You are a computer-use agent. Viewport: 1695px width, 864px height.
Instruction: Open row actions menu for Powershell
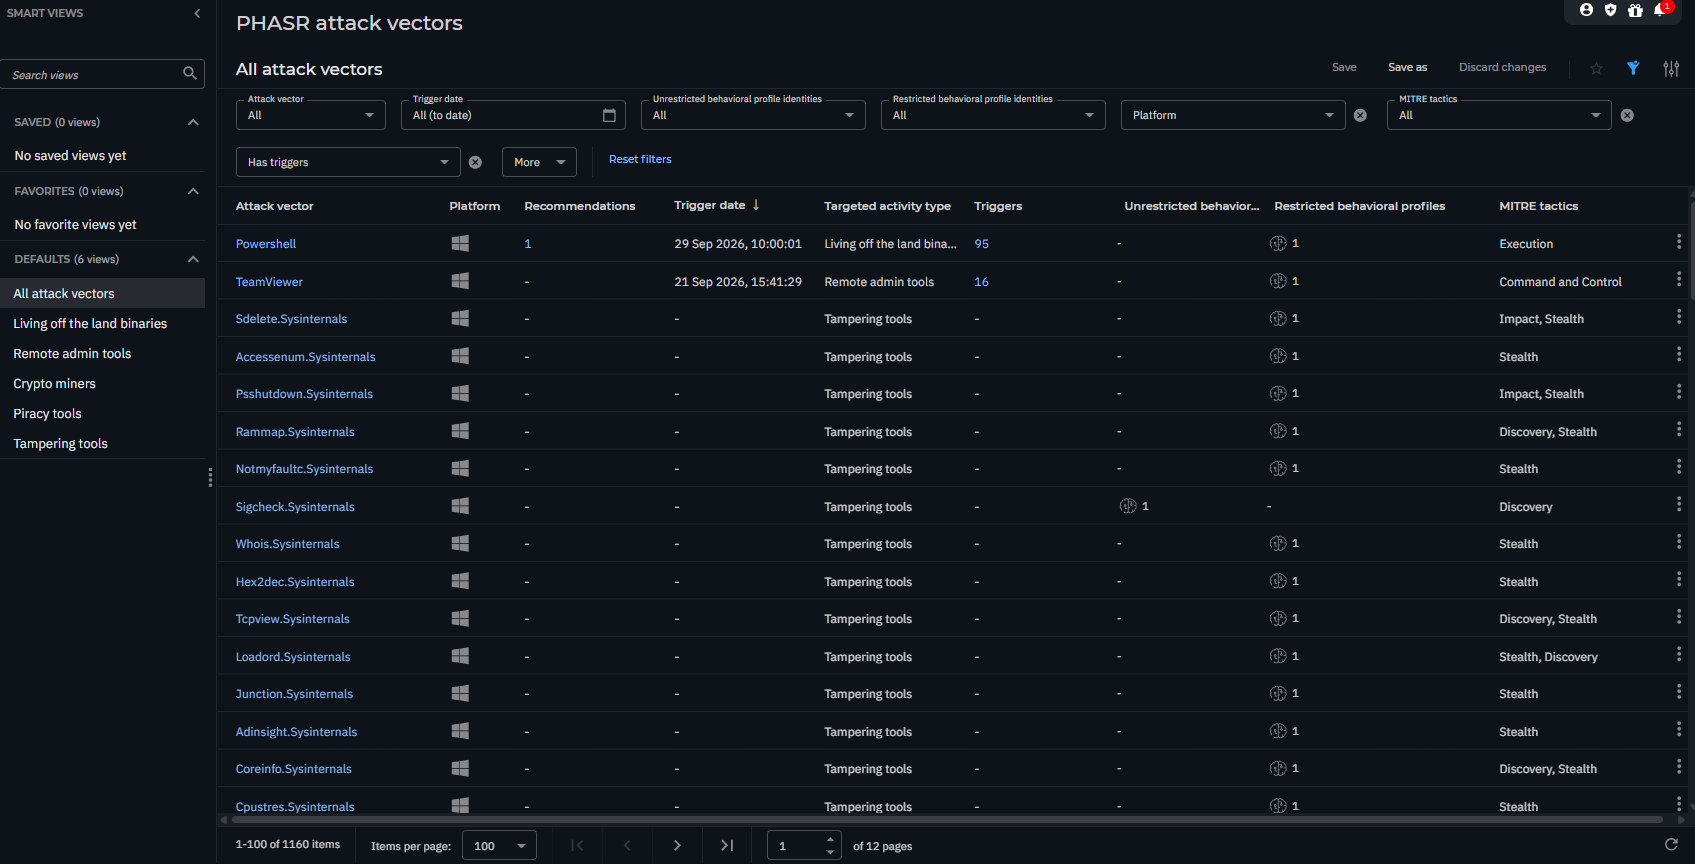click(1678, 242)
